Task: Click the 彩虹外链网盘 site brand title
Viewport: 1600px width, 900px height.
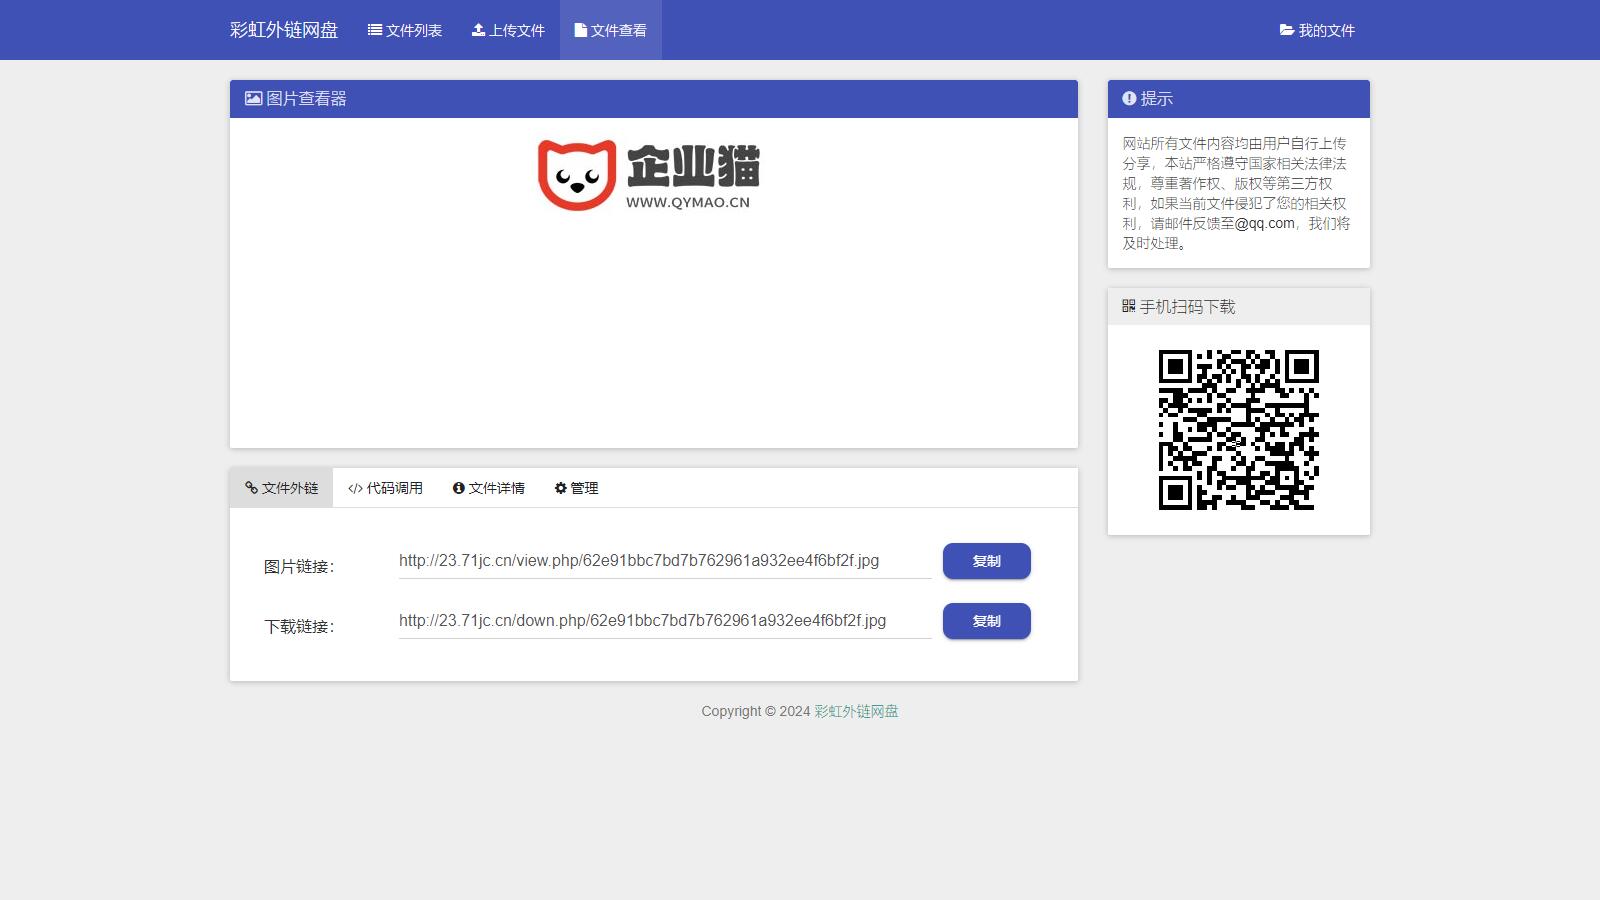Action: tap(284, 30)
